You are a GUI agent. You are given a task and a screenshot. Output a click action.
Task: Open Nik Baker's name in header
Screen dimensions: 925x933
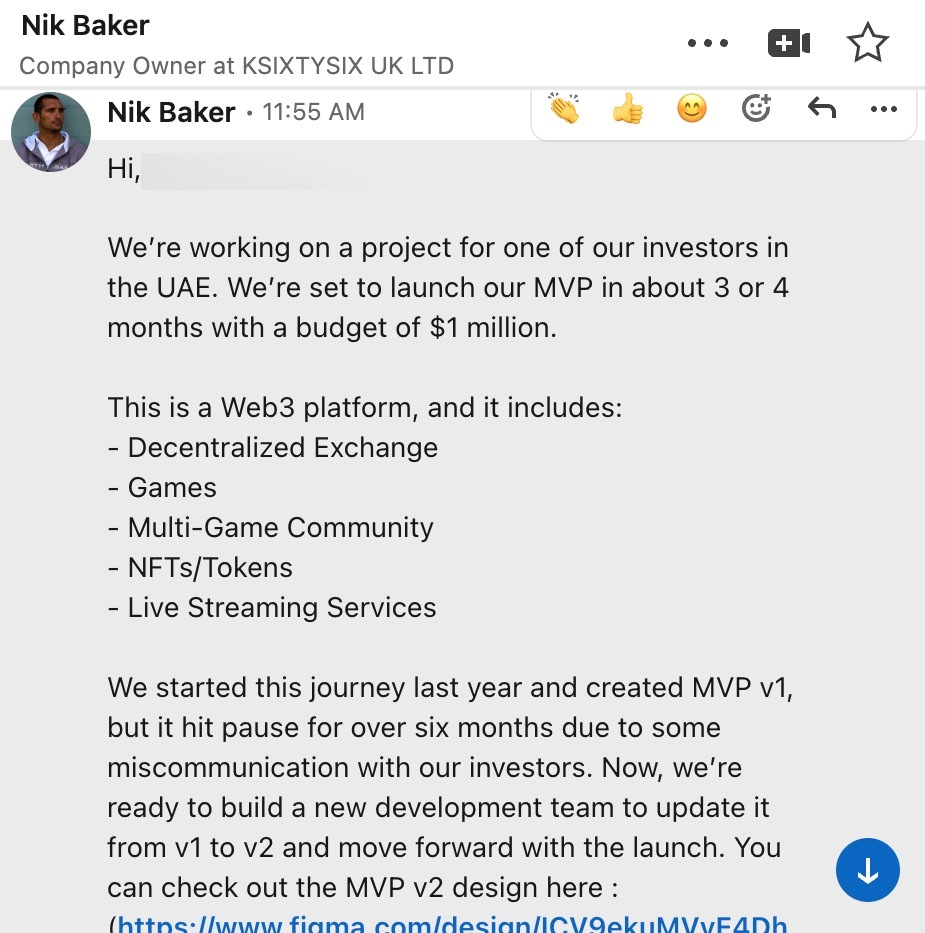(x=86, y=26)
